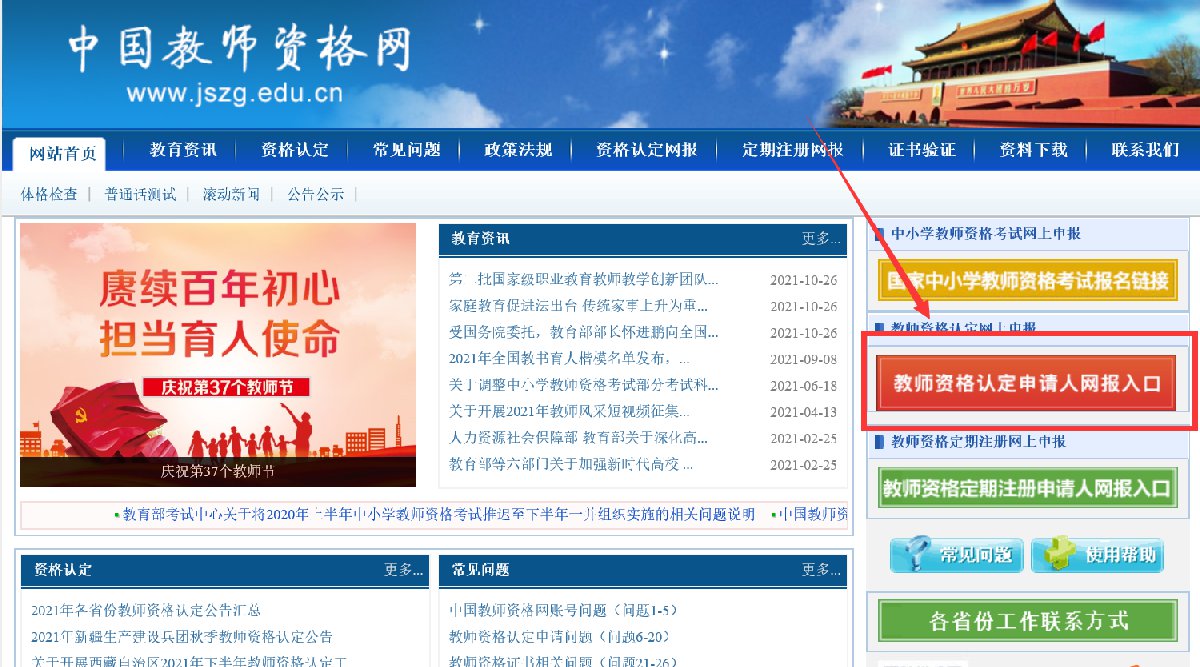Open 2021年各省份教师资格认定公告汇总 link

click(x=146, y=610)
